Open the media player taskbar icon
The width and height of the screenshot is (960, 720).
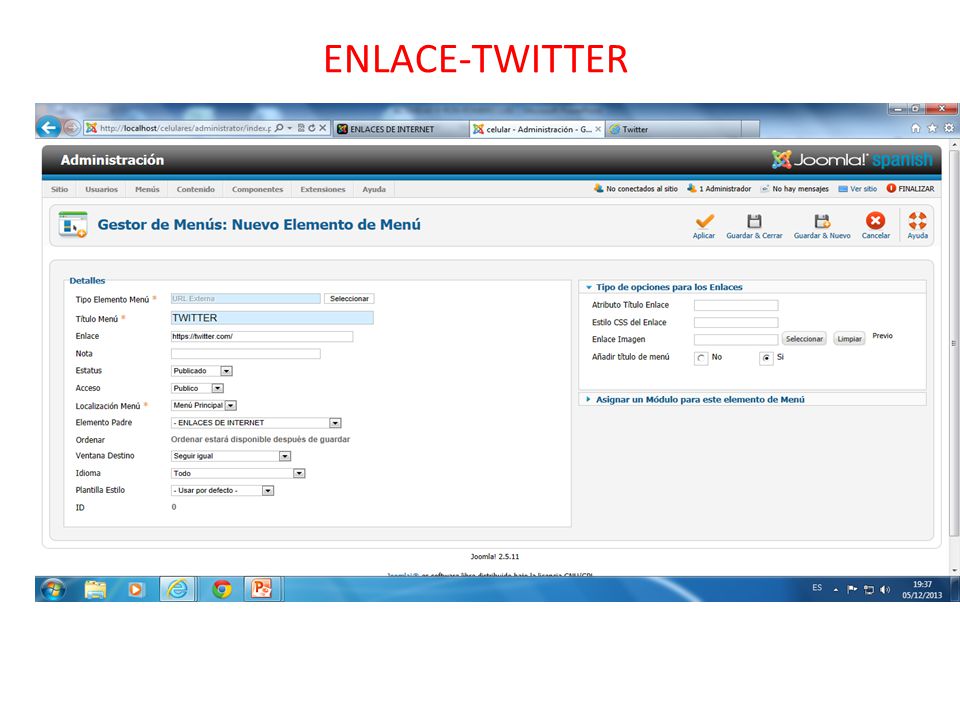pos(135,590)
